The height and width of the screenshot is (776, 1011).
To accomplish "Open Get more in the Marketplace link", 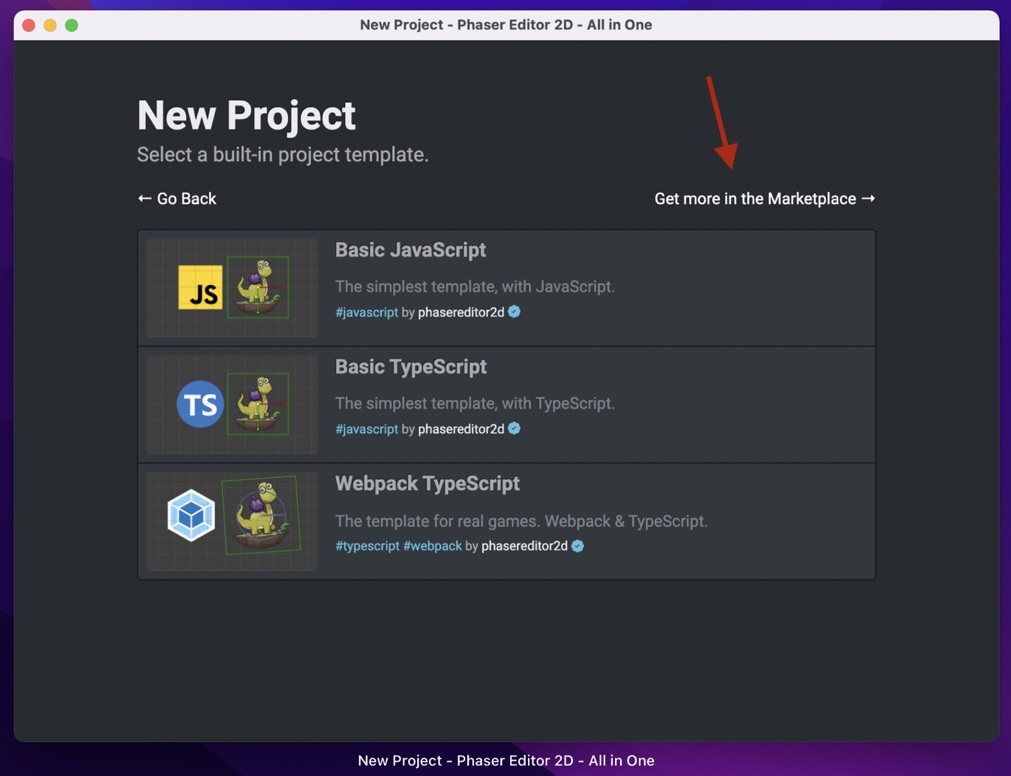I will point(765,199).
